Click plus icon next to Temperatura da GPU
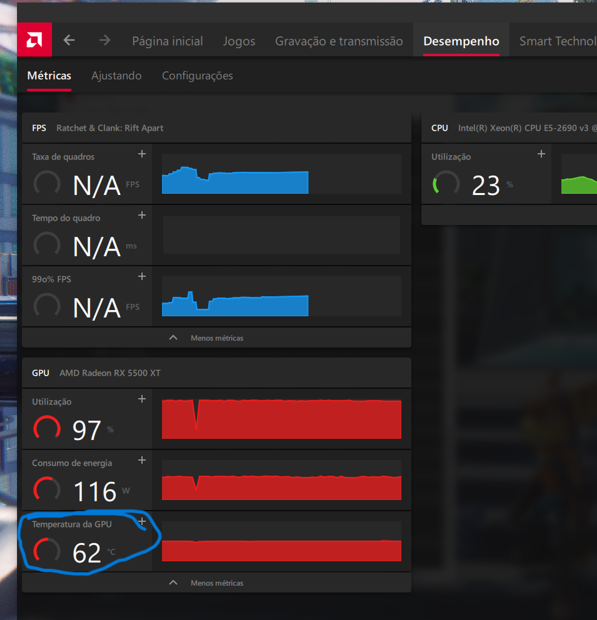This screenshot has width=597, height=620. tap(142, 522)
